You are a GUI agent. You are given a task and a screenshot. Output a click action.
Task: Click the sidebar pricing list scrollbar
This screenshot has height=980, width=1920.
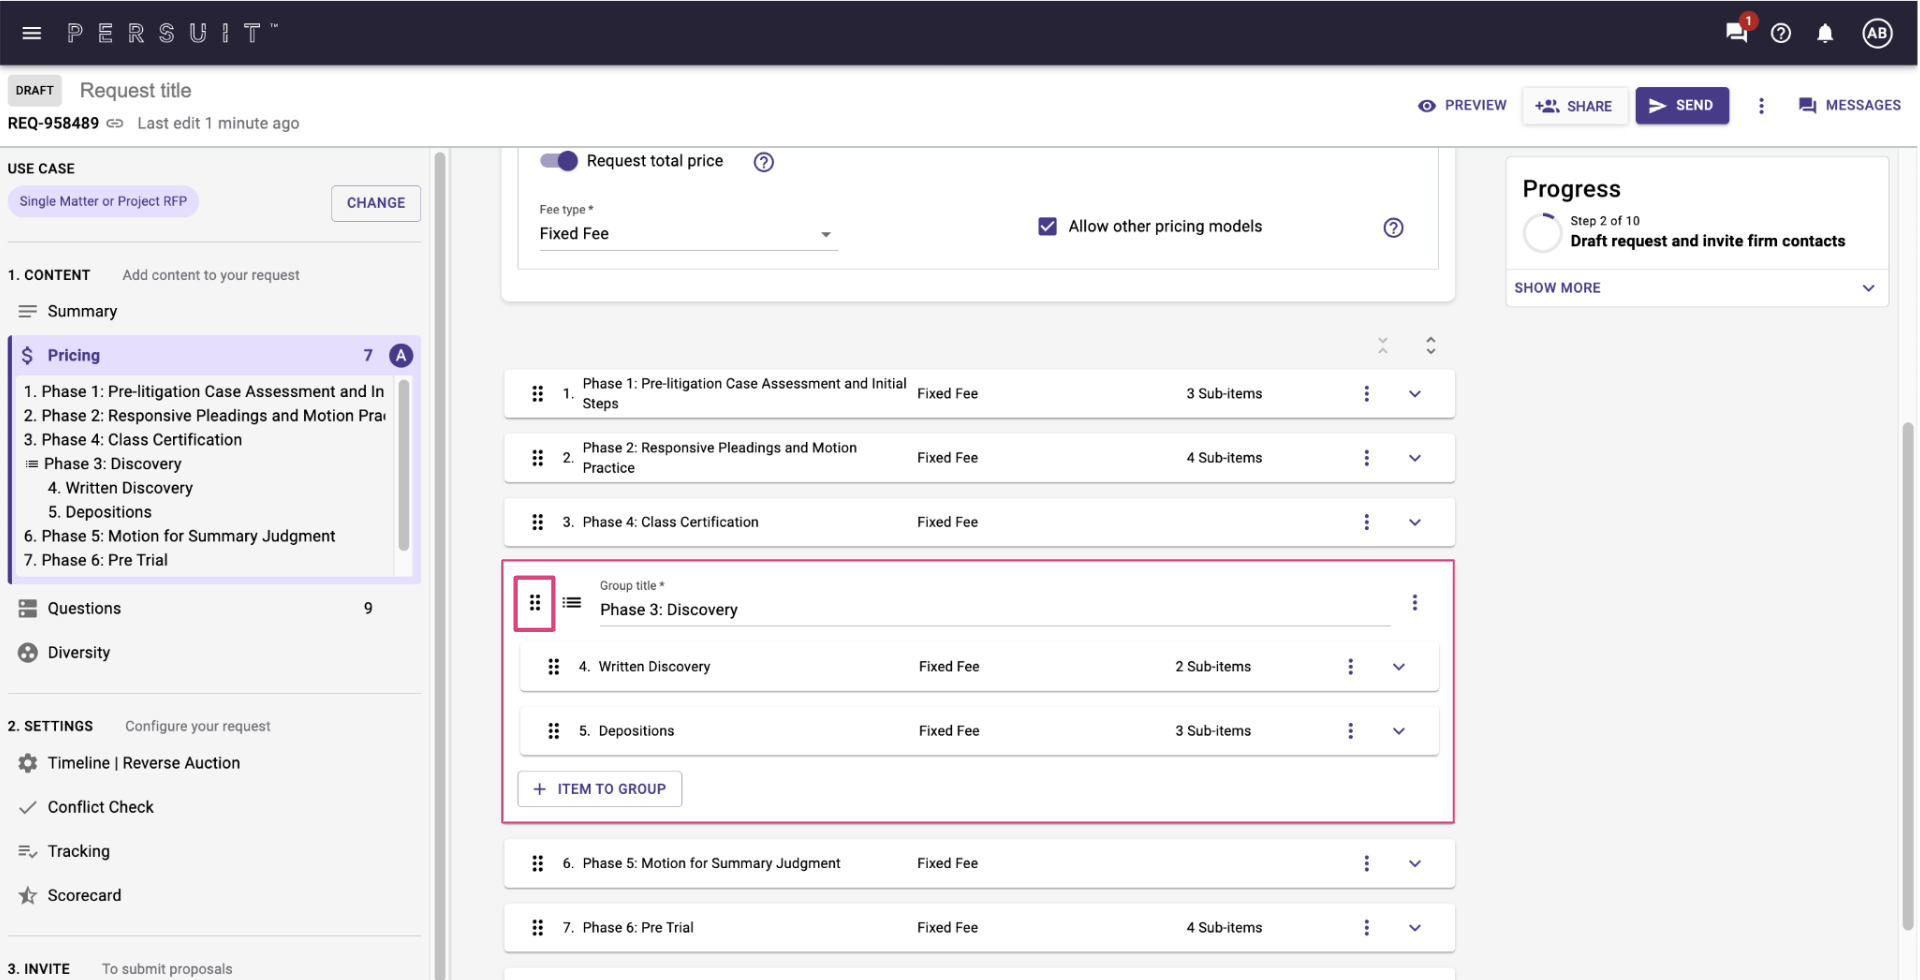point(404,465)
